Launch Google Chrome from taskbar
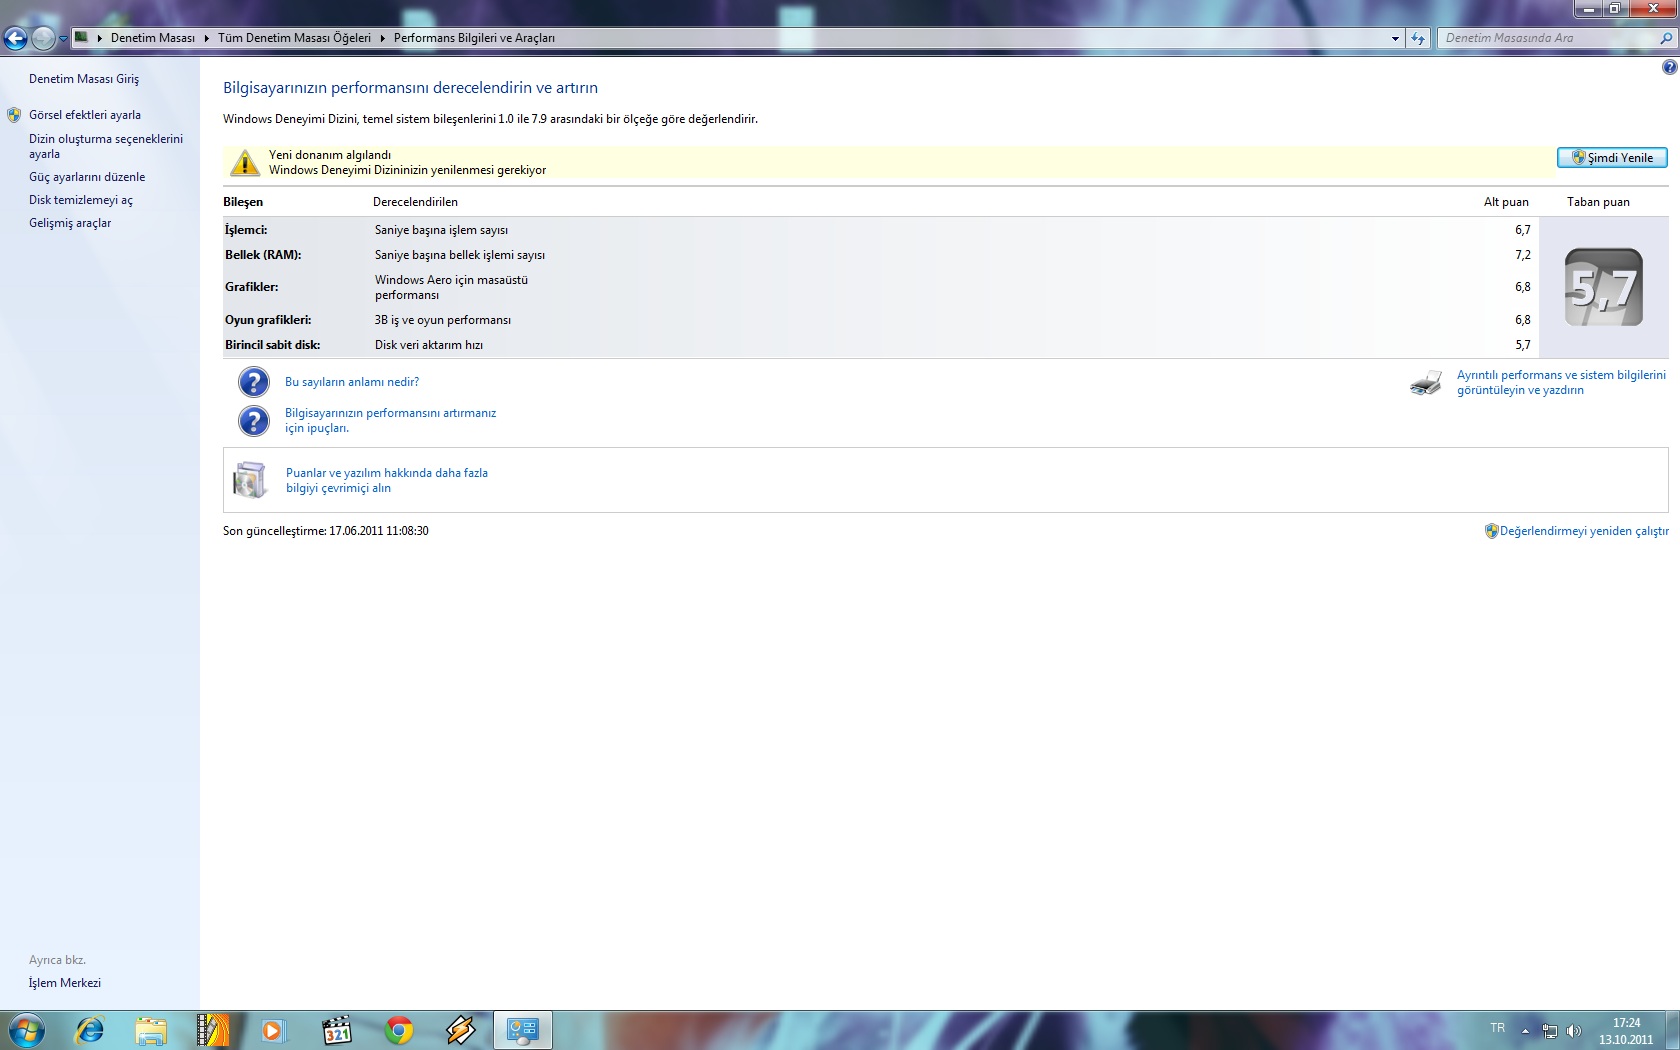1680x1050 pixels. [399, 1030]
